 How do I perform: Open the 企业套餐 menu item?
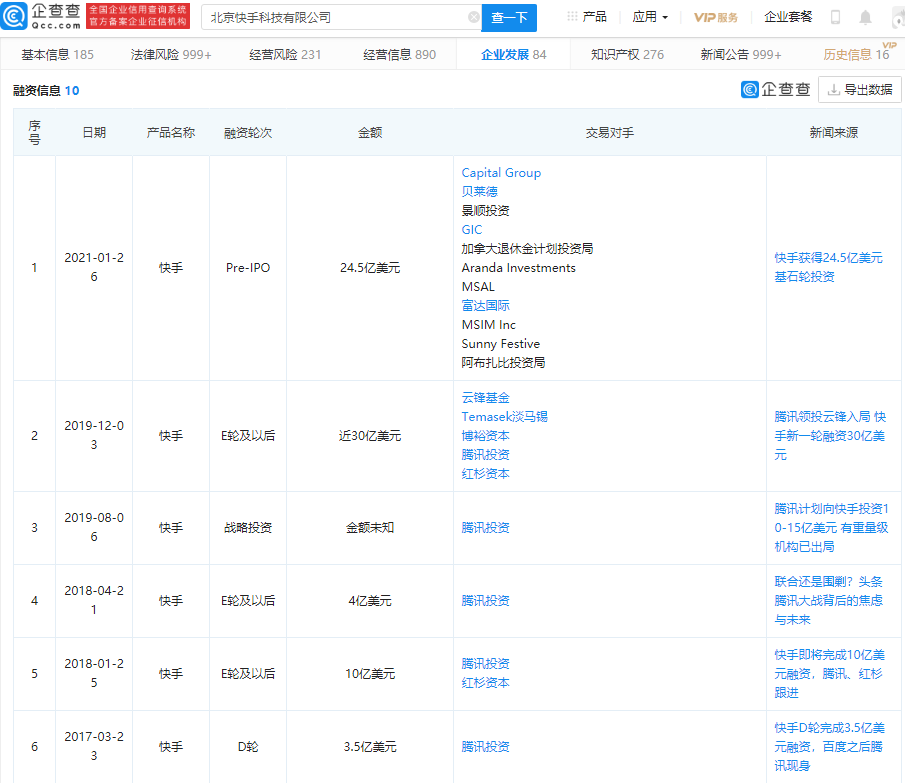click(x=788, y=17)
